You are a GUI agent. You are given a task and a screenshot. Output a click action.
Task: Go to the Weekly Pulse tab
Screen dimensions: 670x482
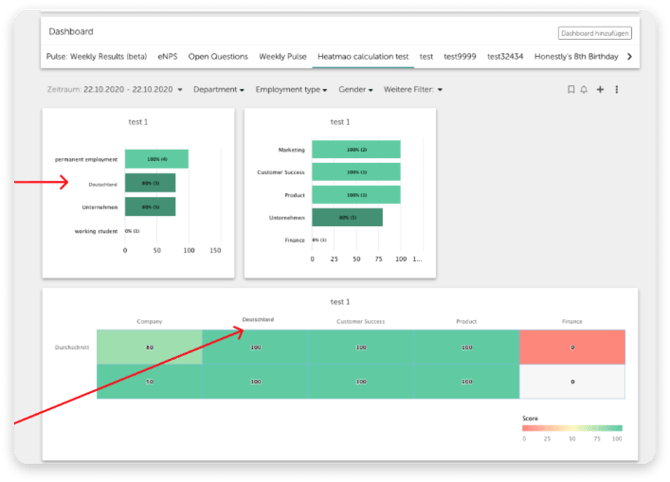282,57
